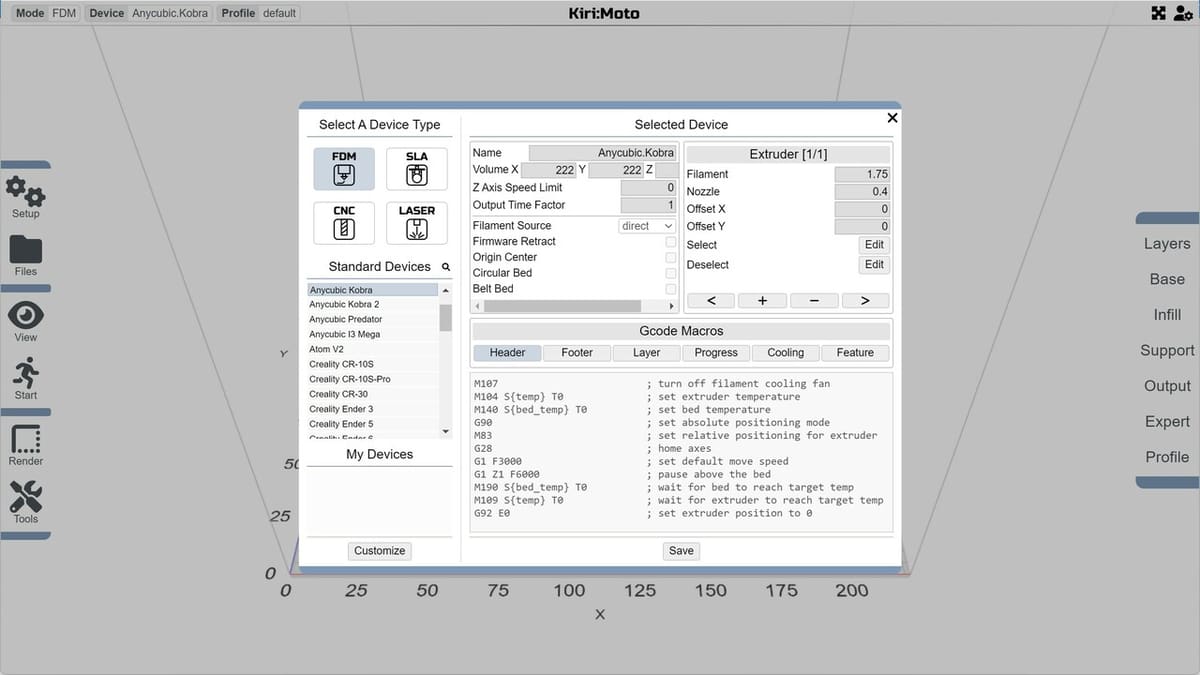Open the Support settings menu
Screen dimensions: 1200x675
pos(1167,351)
